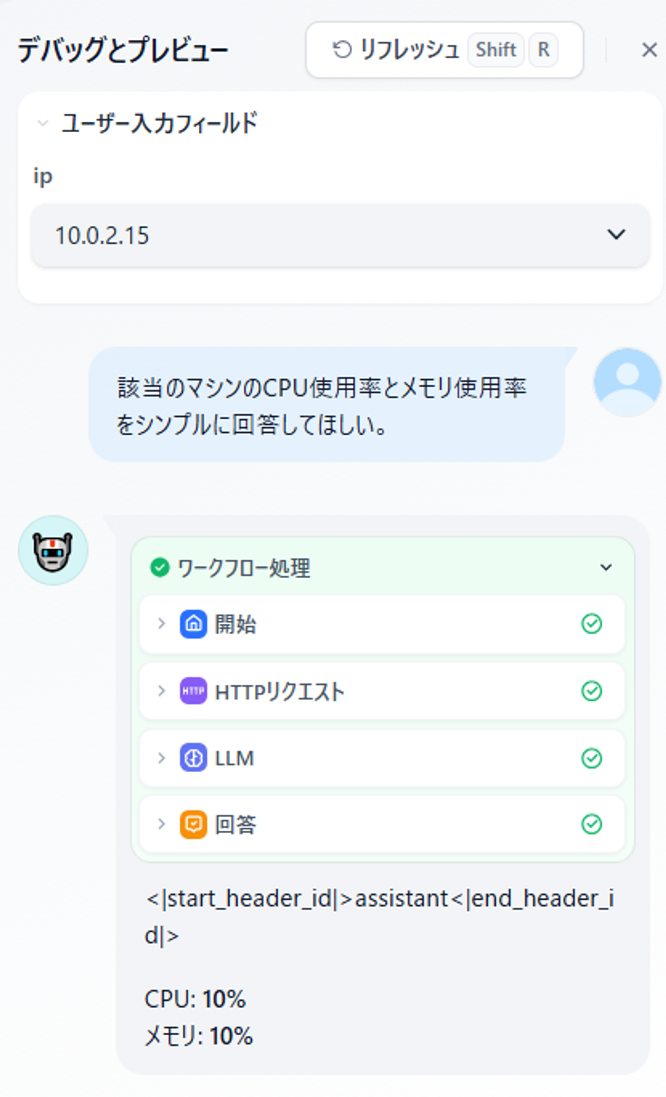Click the purple HTTP request icon
Screen dimensions: 666x1097
(x=194, y=691)
